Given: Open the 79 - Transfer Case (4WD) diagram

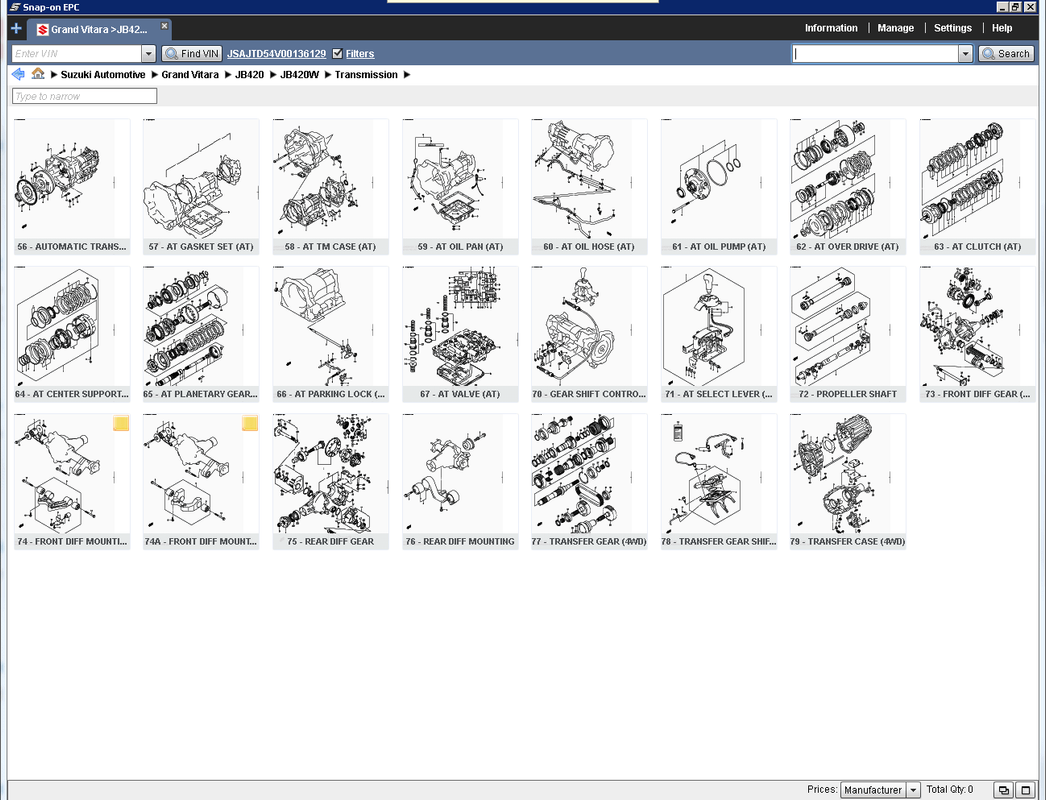Looking at the screenshot, I should 848,482.
